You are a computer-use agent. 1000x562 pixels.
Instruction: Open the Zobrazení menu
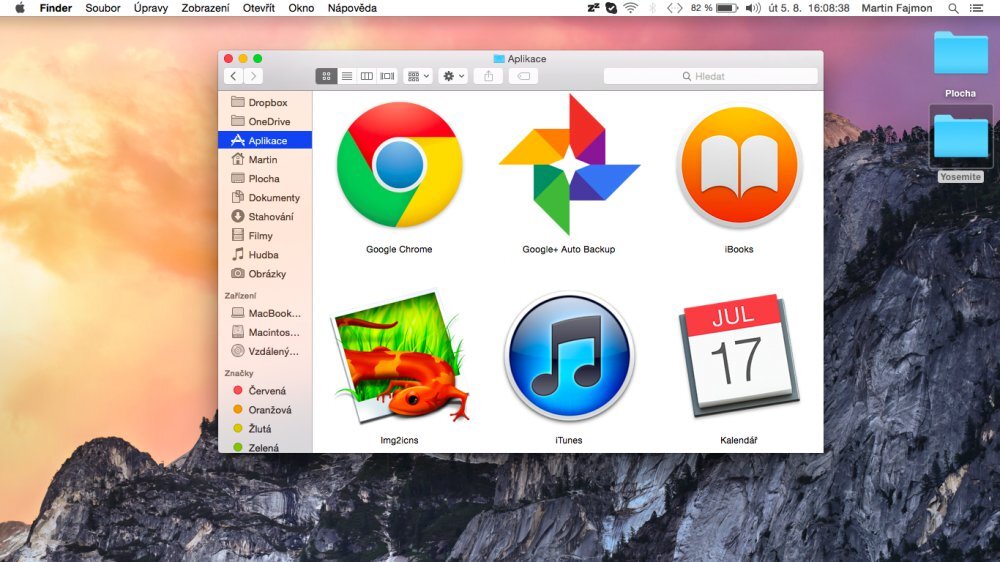(205, 8)
